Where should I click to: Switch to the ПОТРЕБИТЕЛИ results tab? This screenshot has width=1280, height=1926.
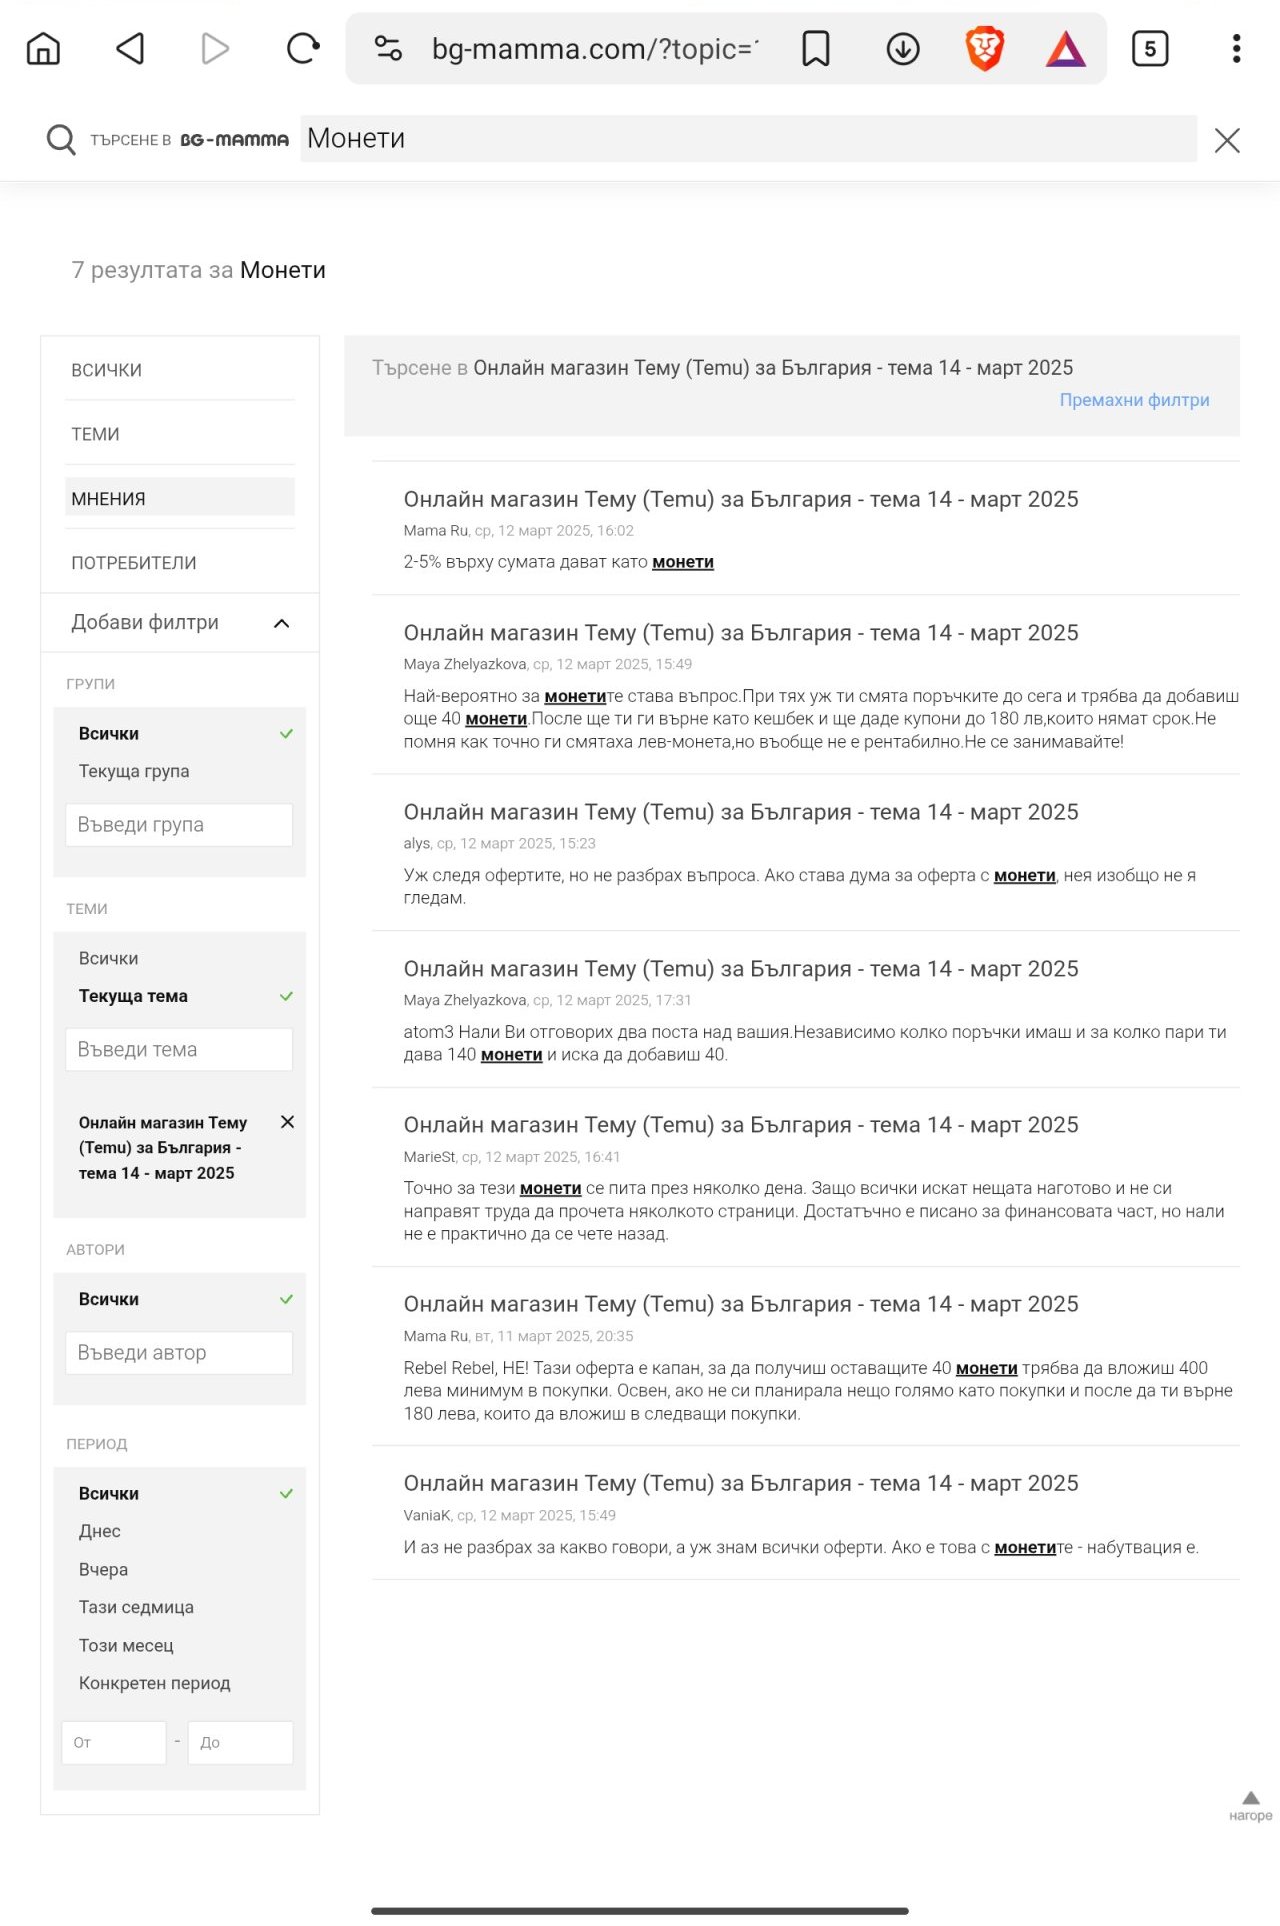tap(133, 563)
